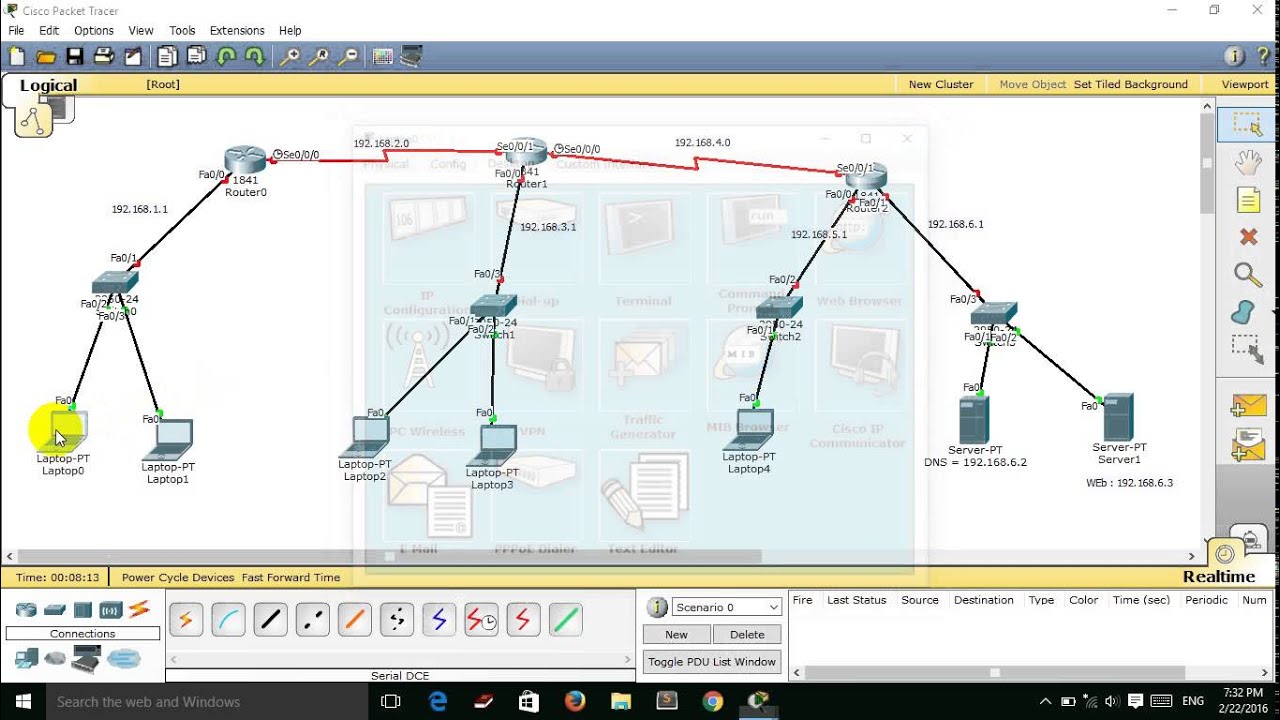Click the Paste toolbar icon
The height and width of the screenshot is (720, 1280).
(196, 57)
